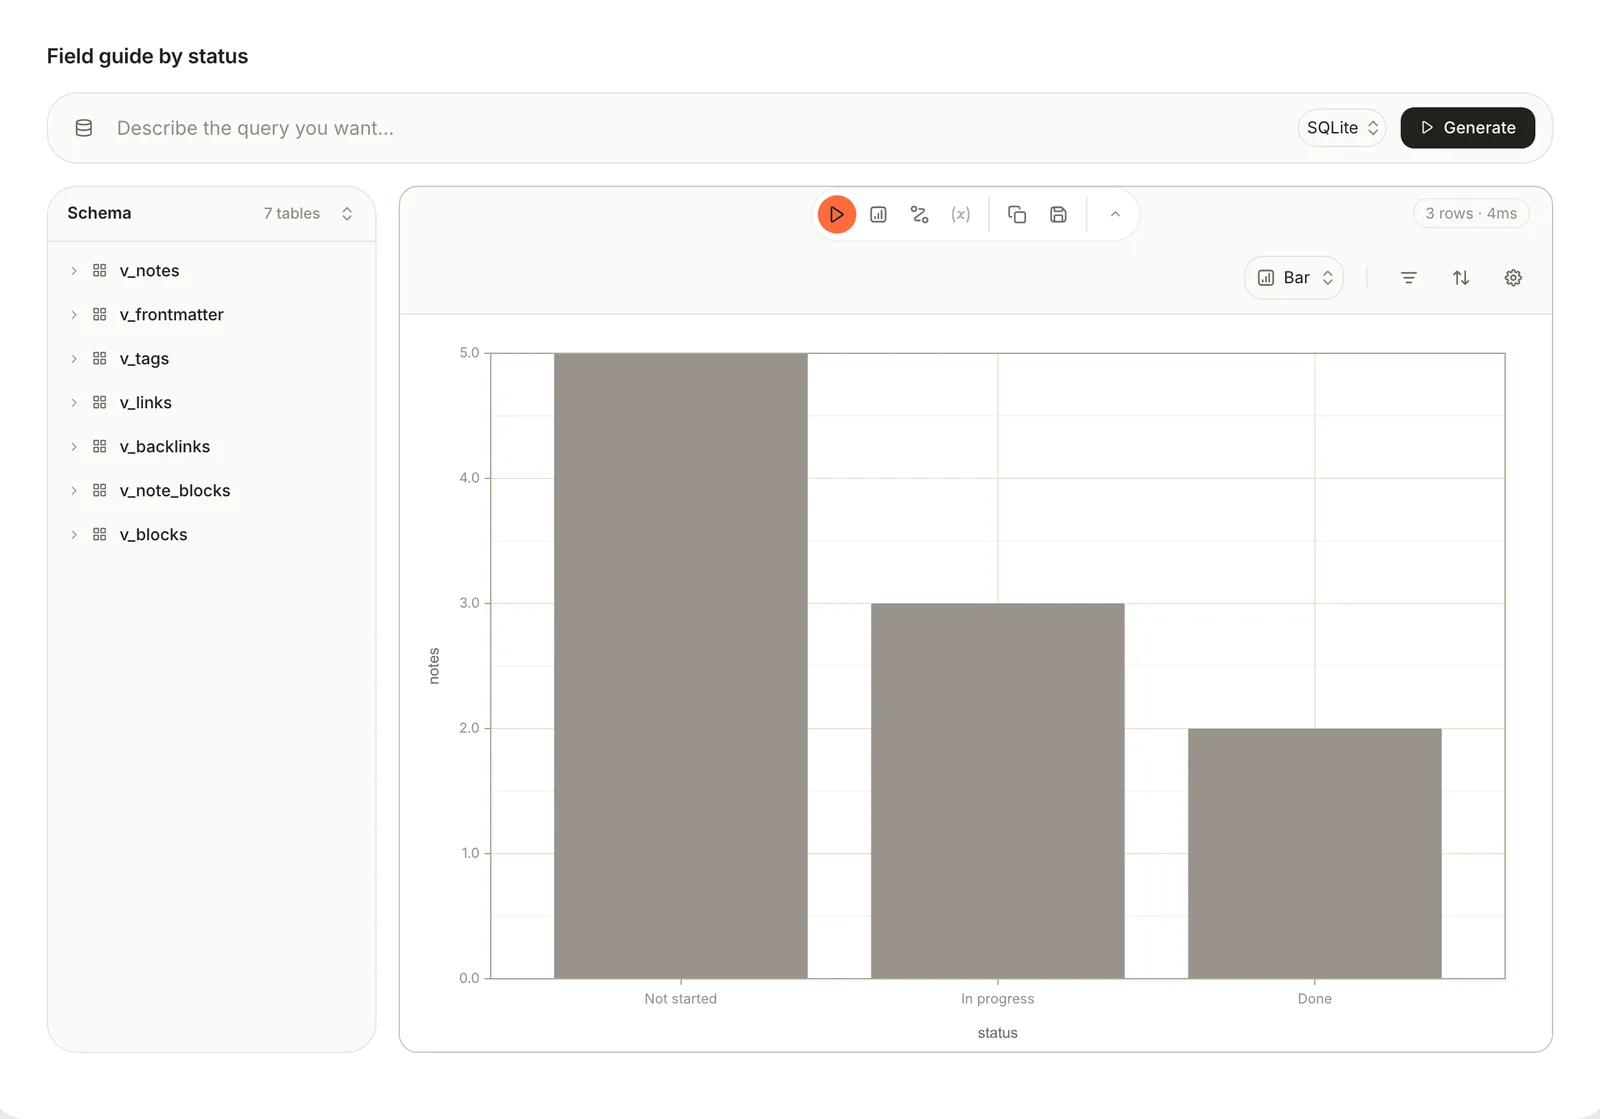Copy the query with the duplicate icon
Viewport: 1600px width, 1119px height.
pos(1017,214)
